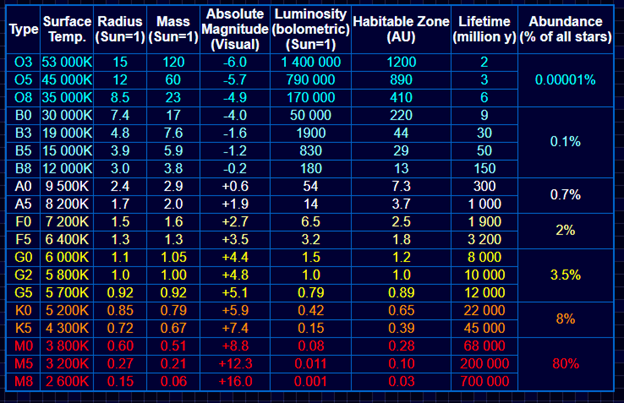Select the Habitable Zone (AU) header
The height and width of the screenshot is (403, 624).
pyautogui.click(x=401, y=29)
